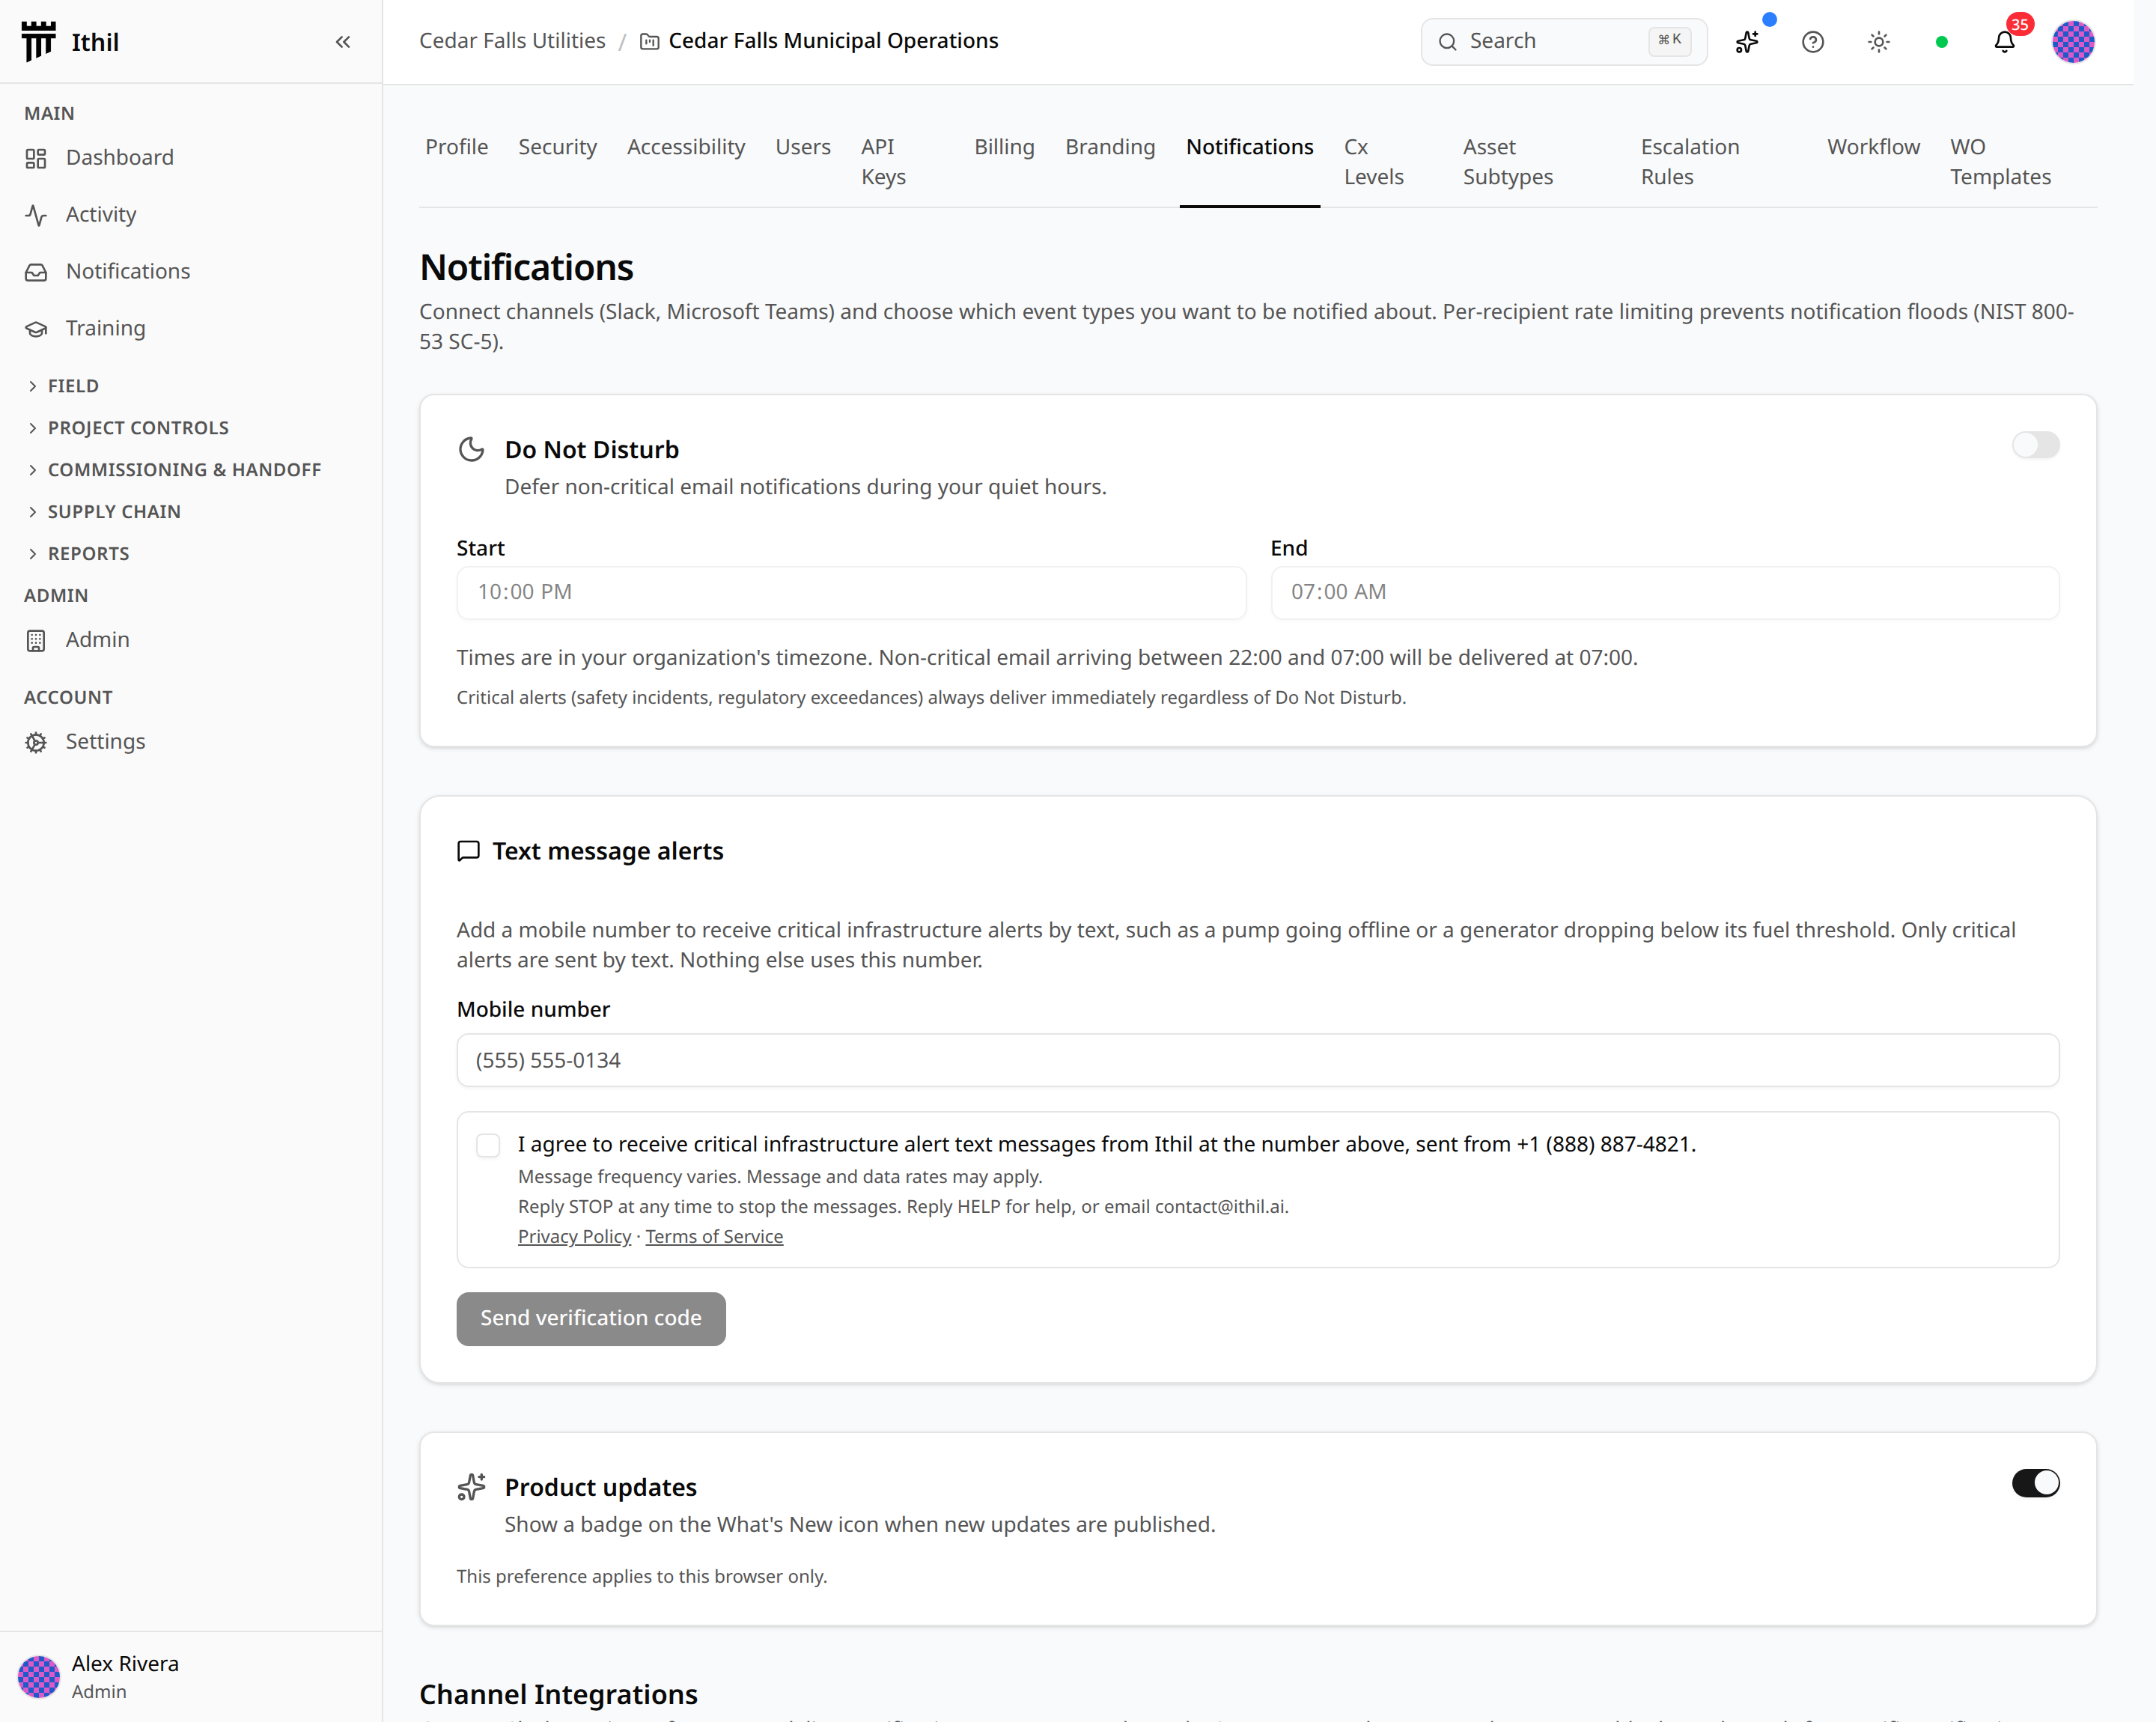Expand the PROJECT CONTROLS section
The width and height of the screenshot is (2156, 1722).
point(127,428)
